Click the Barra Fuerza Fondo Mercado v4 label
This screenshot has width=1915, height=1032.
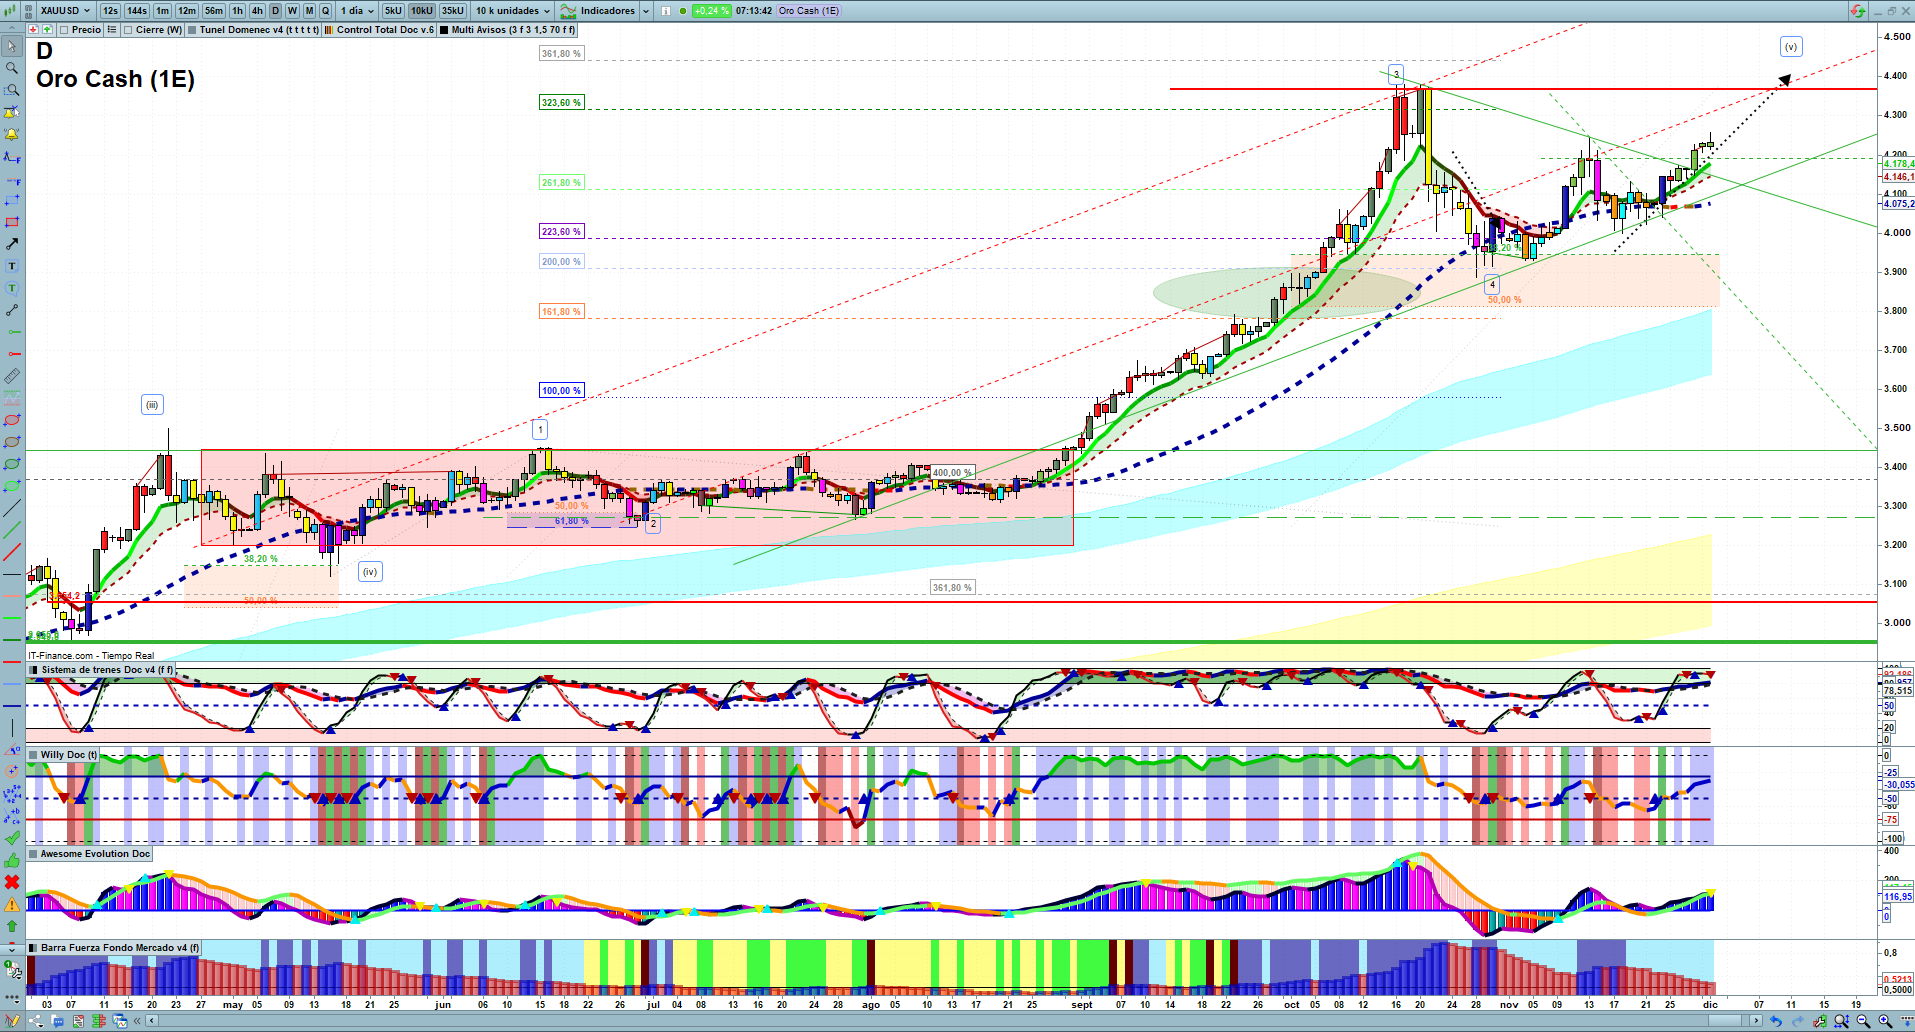pos(120,948)
